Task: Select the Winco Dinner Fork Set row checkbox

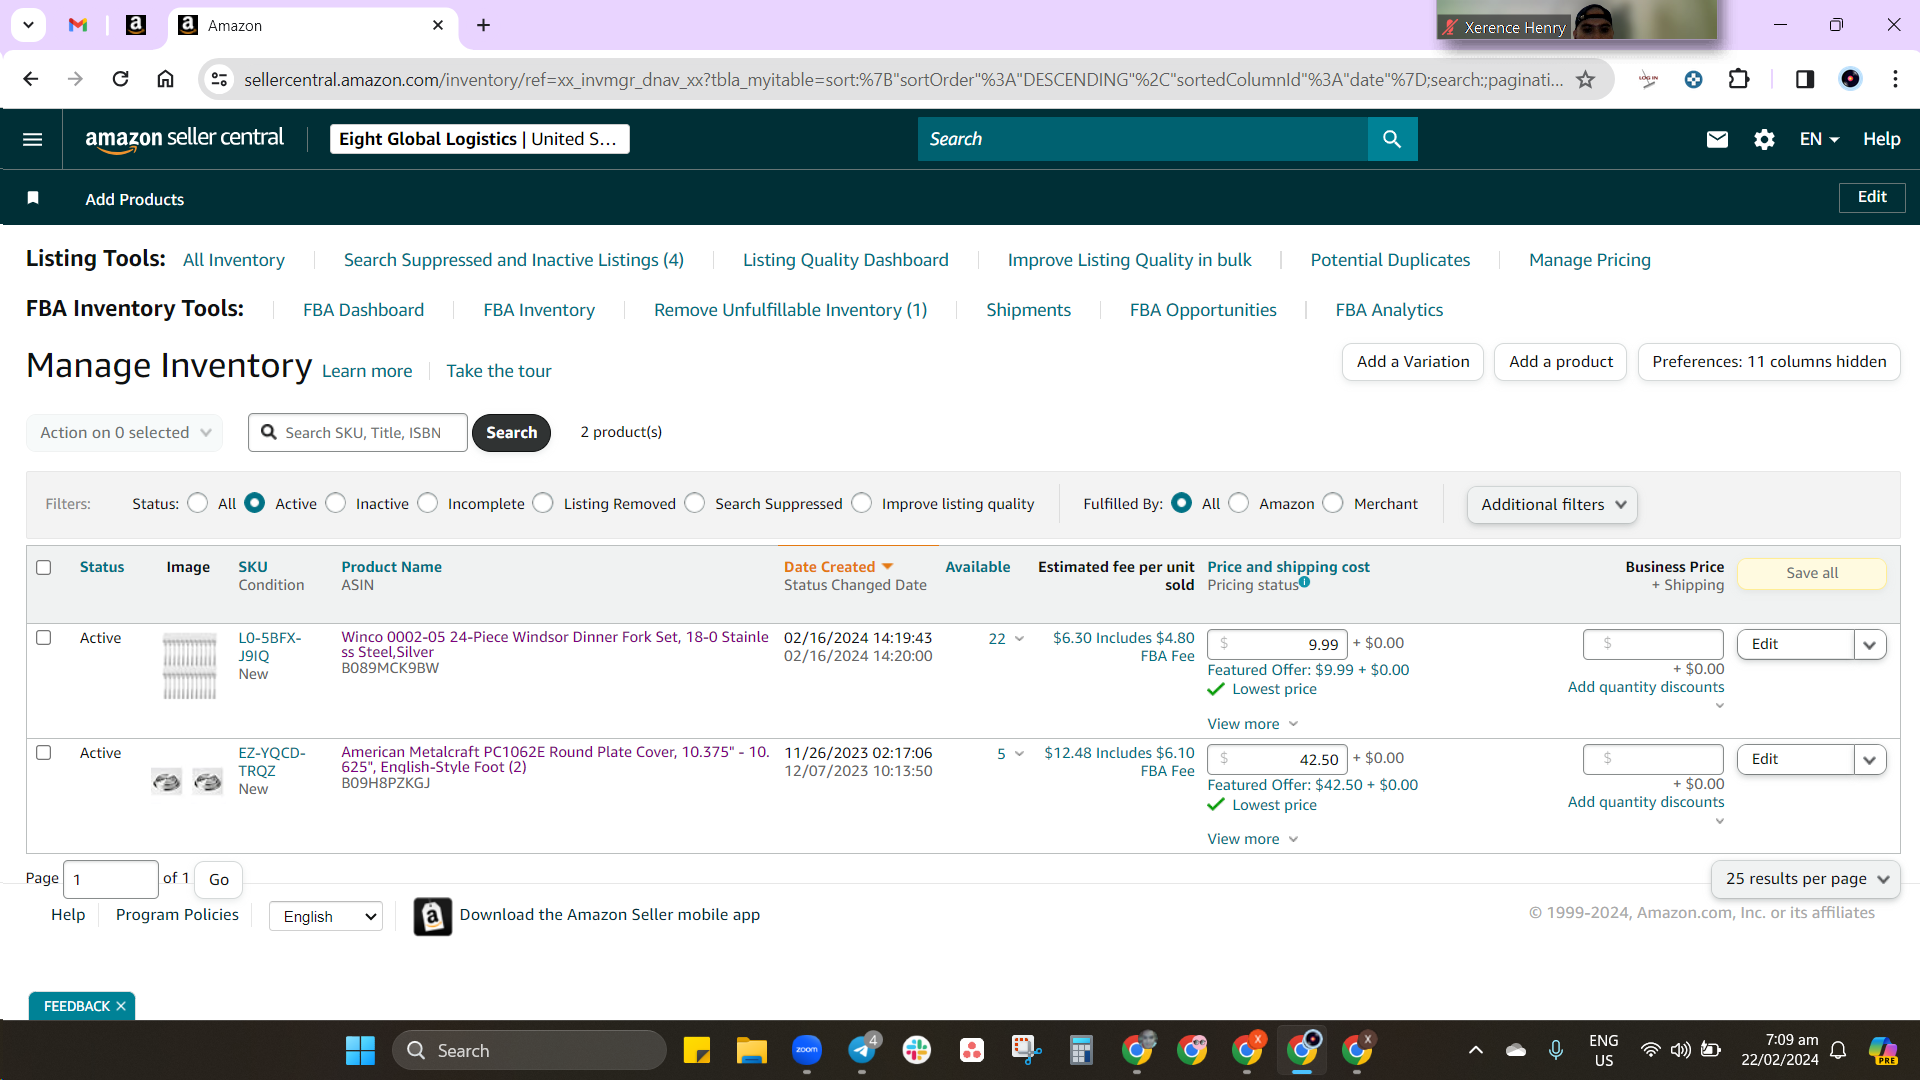Action: (x=44, y=637)
